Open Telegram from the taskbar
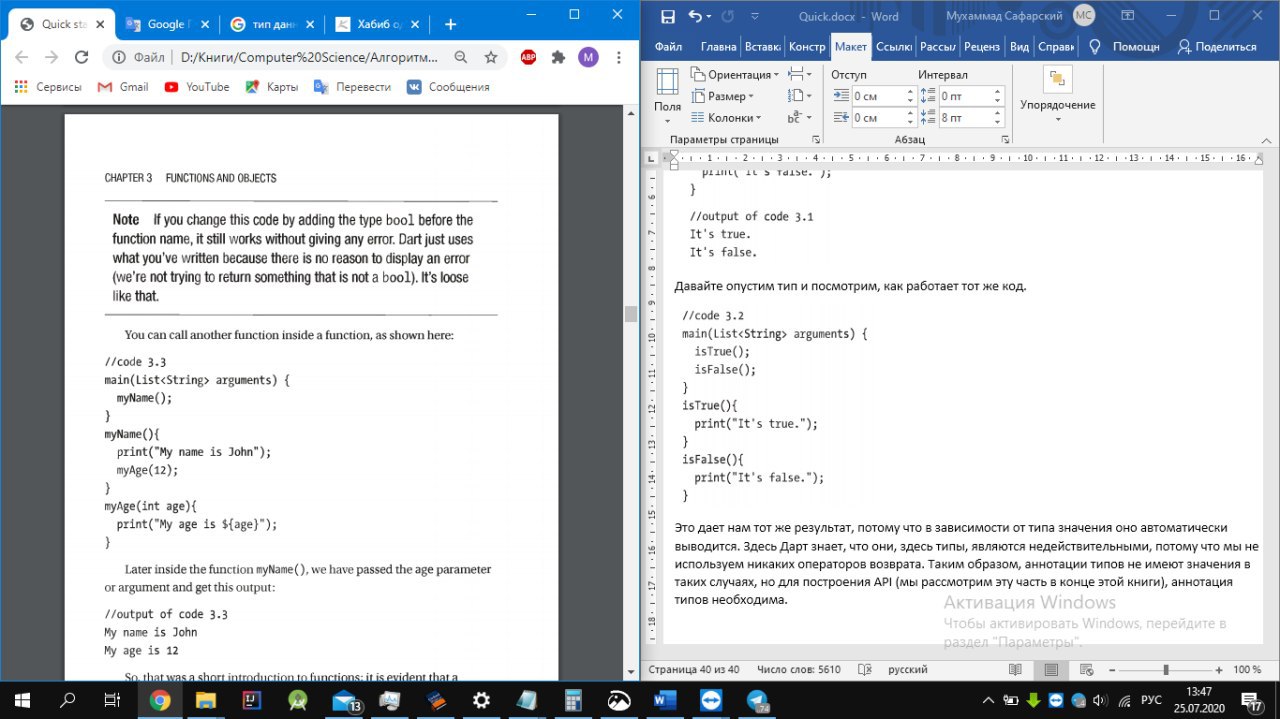The width and height of the screenshot is (1280, 719). (757, 699)
